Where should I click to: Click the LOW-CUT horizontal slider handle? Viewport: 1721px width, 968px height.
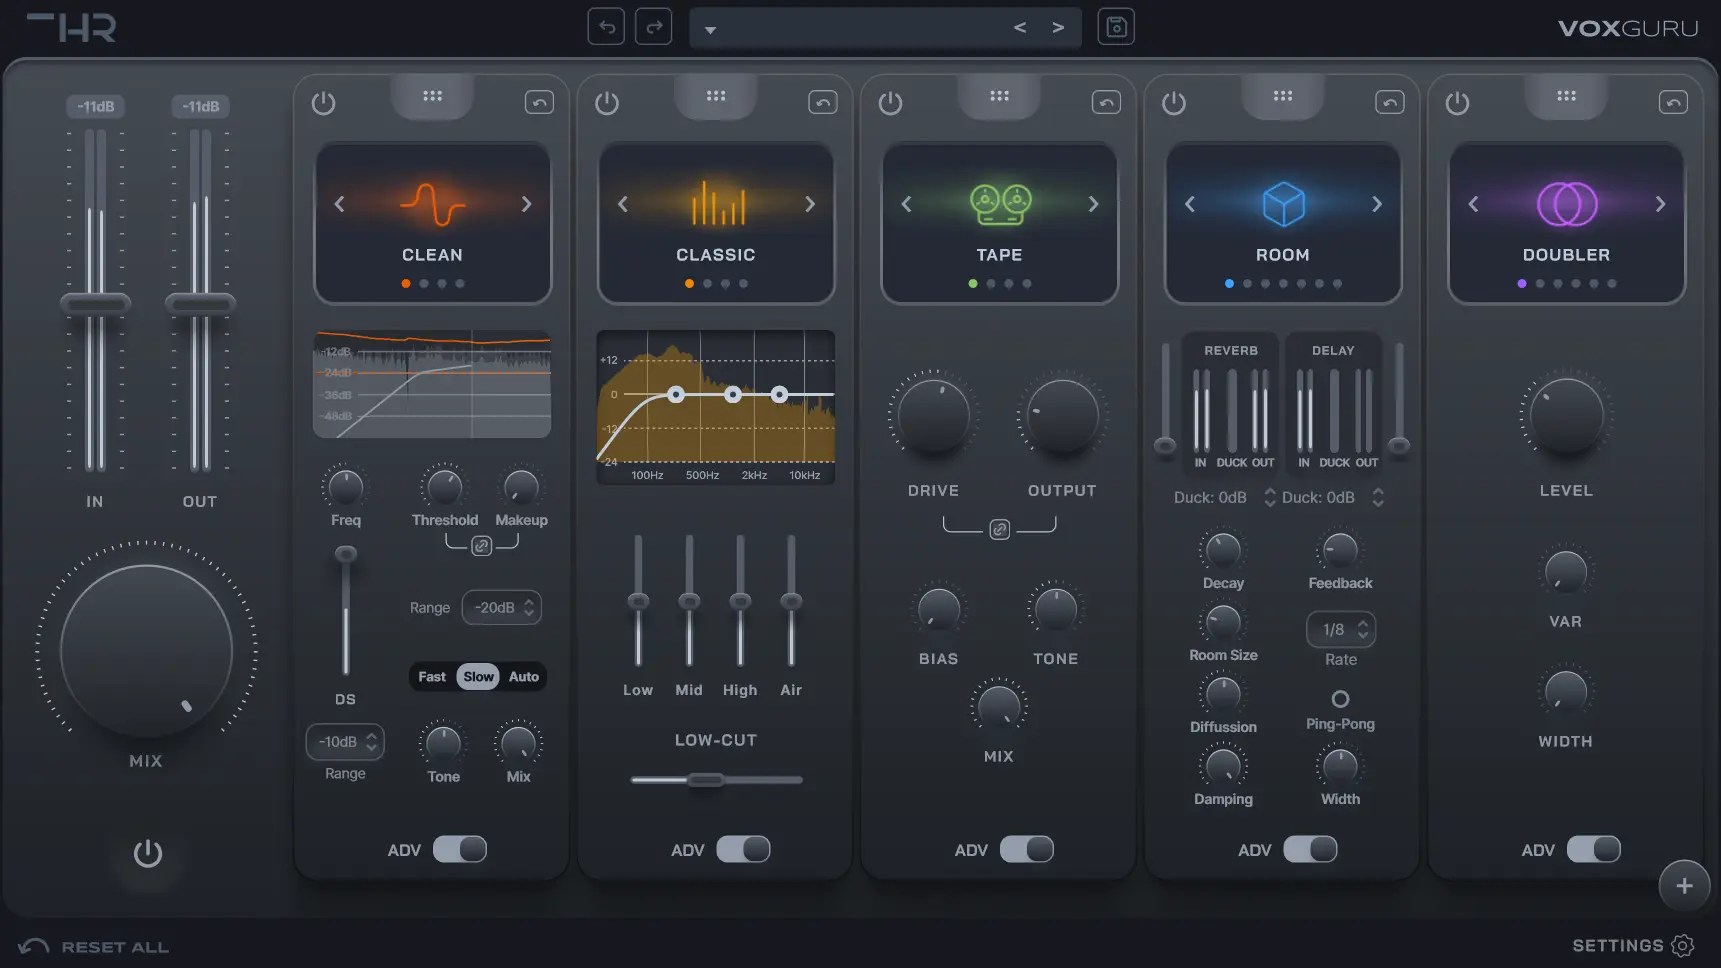pyautogui.click(x=706, y=780)
